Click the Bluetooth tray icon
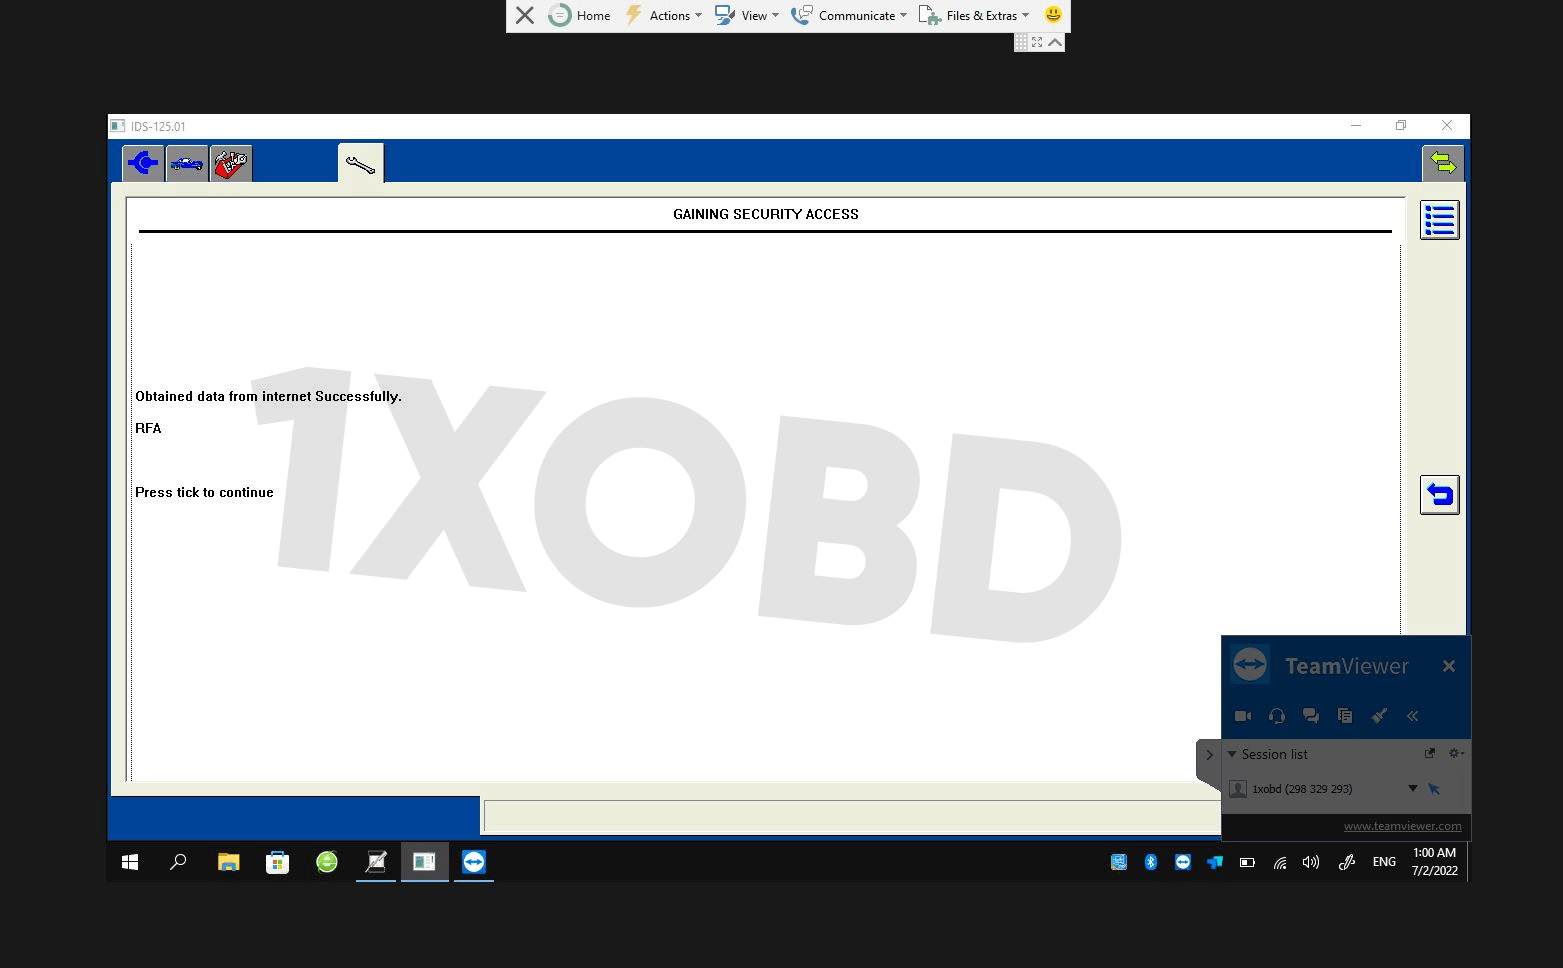 [x=1151, y=862]
